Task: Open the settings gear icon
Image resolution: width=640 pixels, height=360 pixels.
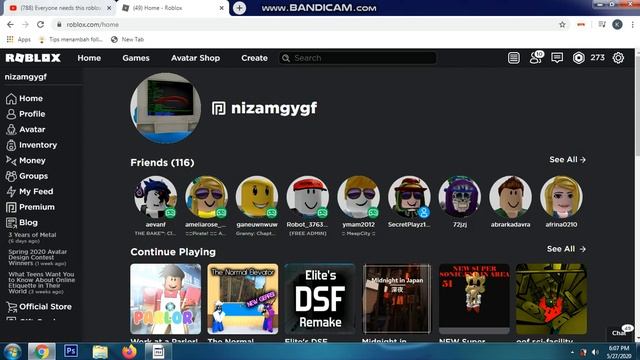Action: click(x=618, y=58)
